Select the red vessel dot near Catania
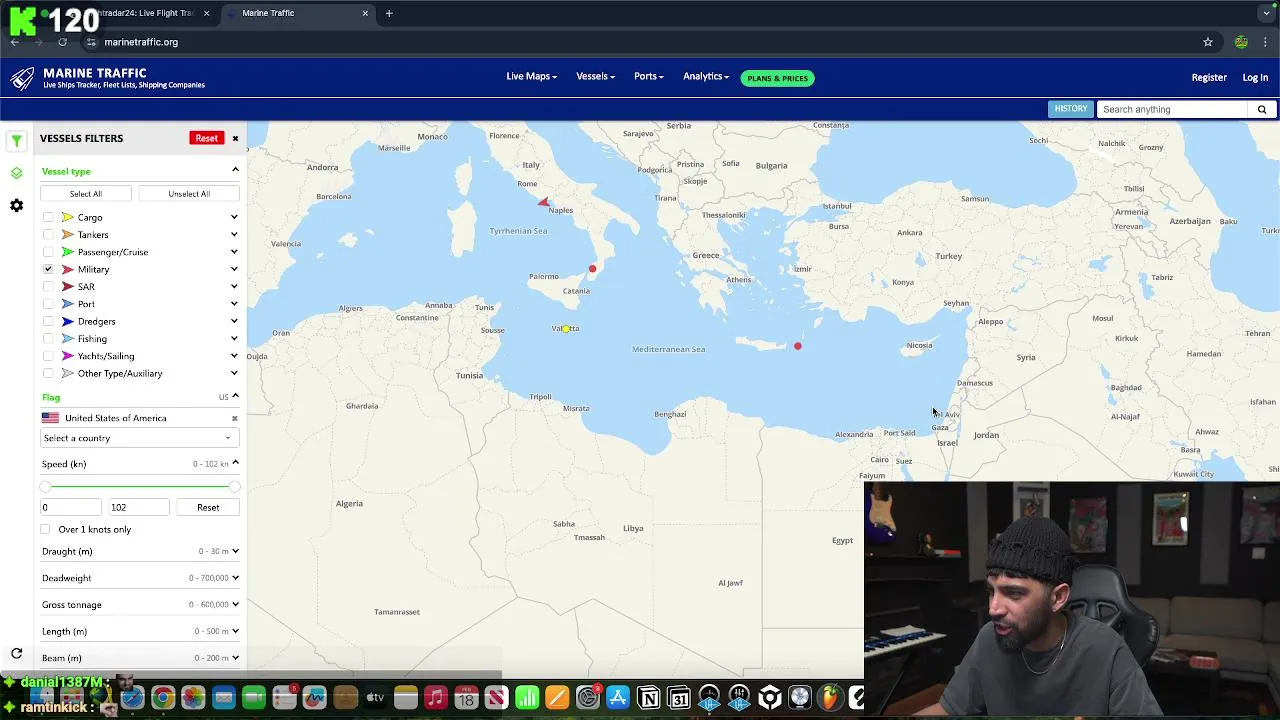 (592, 268)
